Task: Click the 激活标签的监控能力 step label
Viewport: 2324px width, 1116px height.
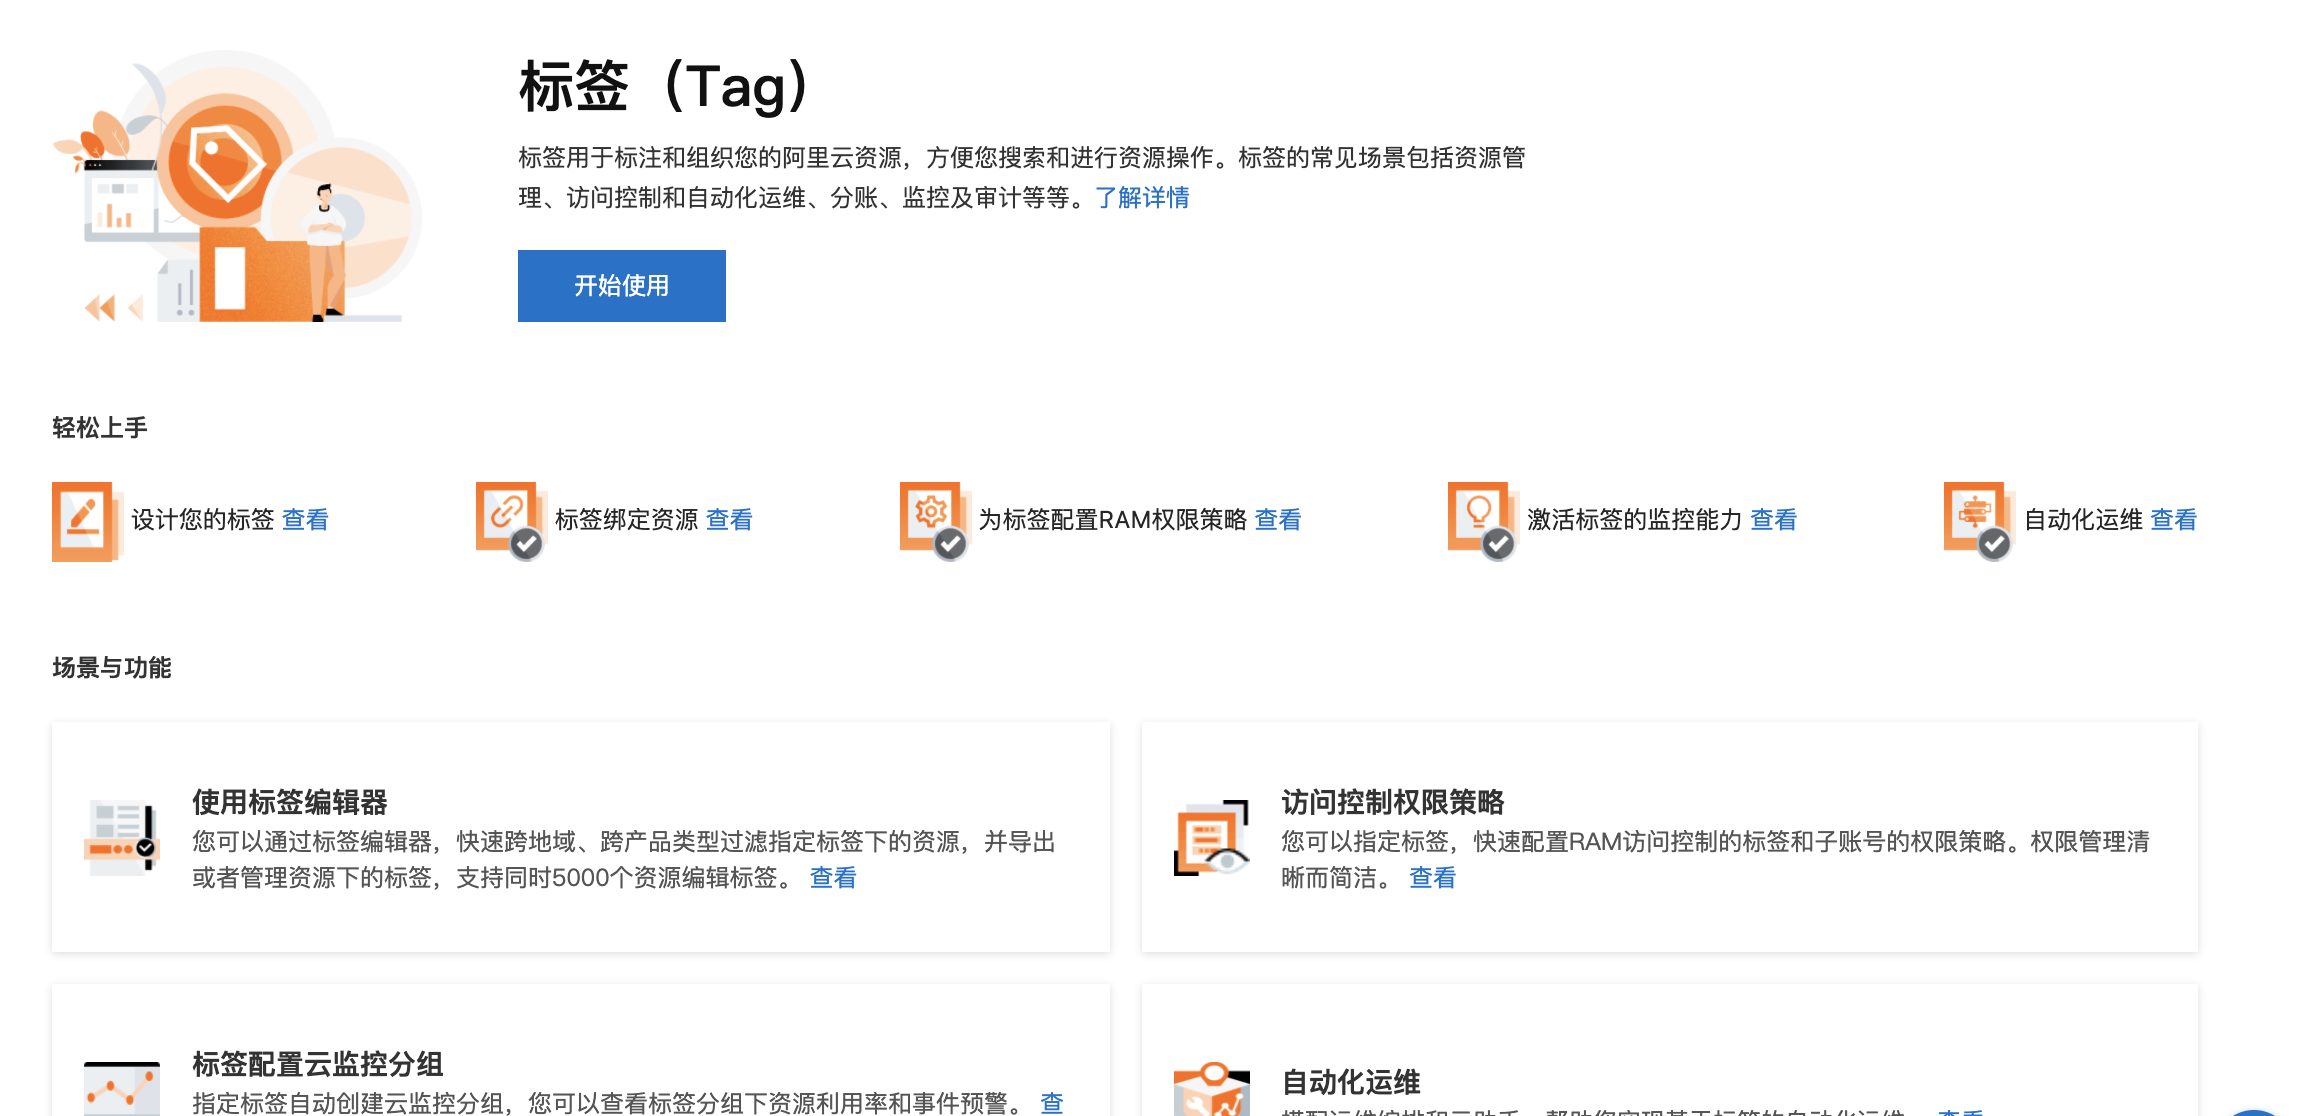Action: pos(1635,520)
